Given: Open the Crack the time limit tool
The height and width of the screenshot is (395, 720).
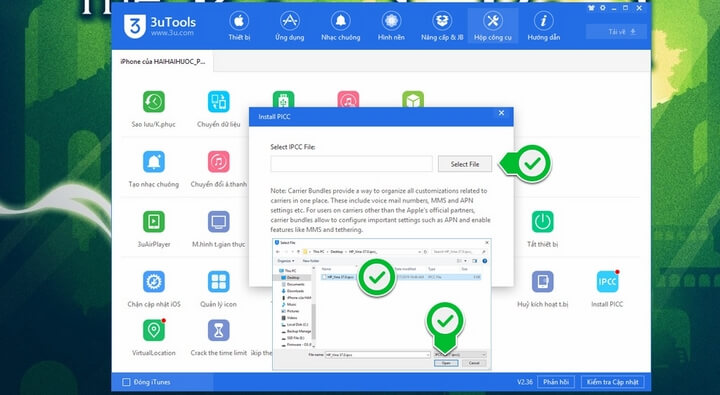Looking at the screenshot, I should (x=219, y=338).
